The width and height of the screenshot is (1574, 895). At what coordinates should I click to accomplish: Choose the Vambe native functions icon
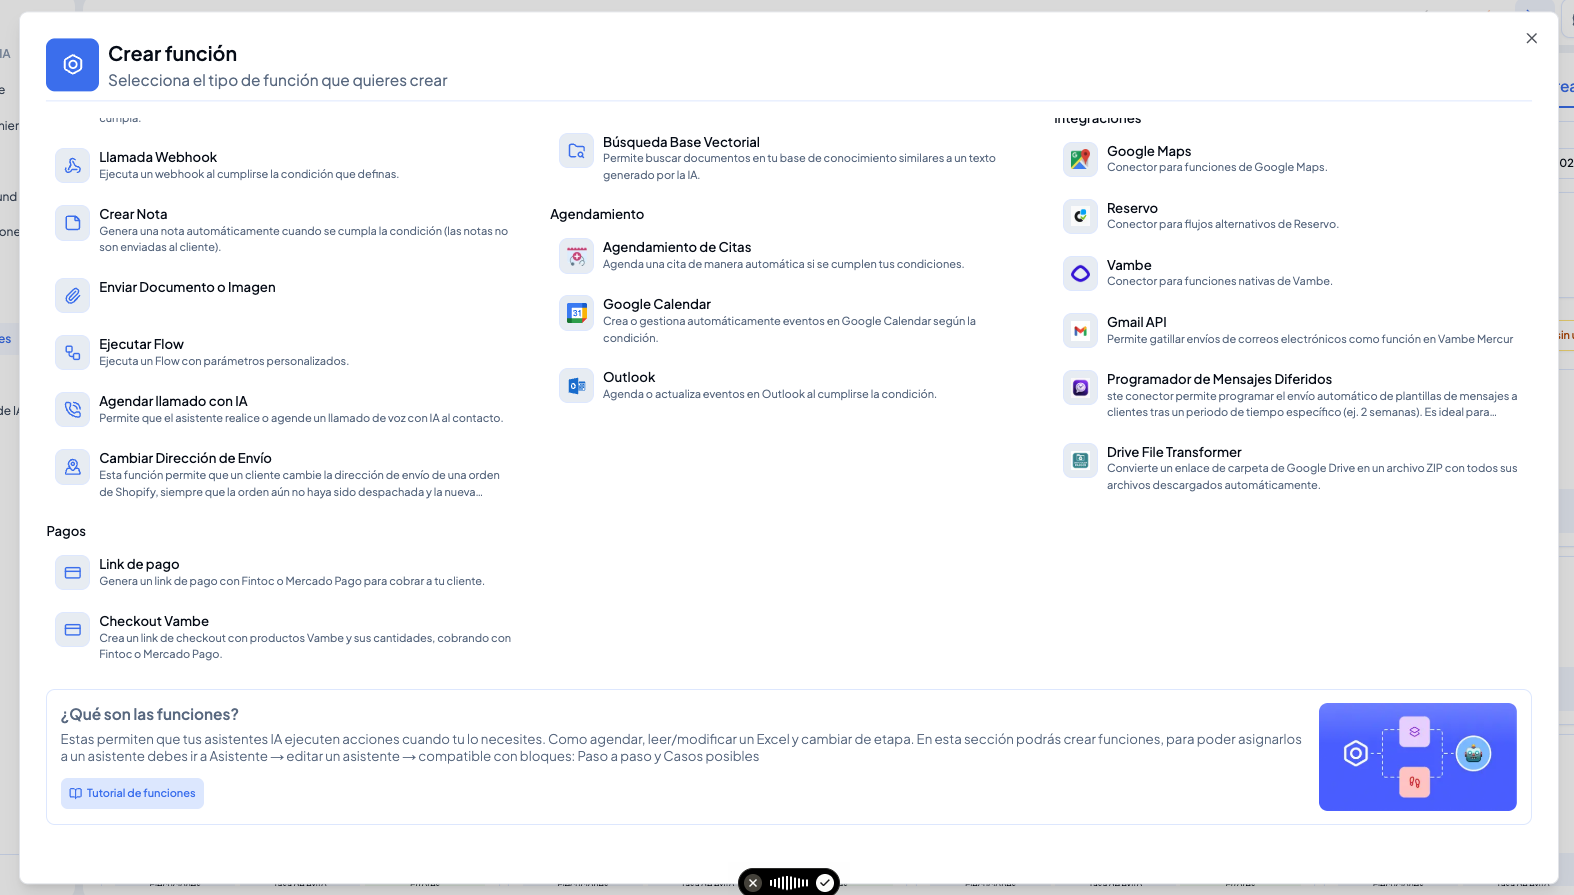(x=1081, y=274)
